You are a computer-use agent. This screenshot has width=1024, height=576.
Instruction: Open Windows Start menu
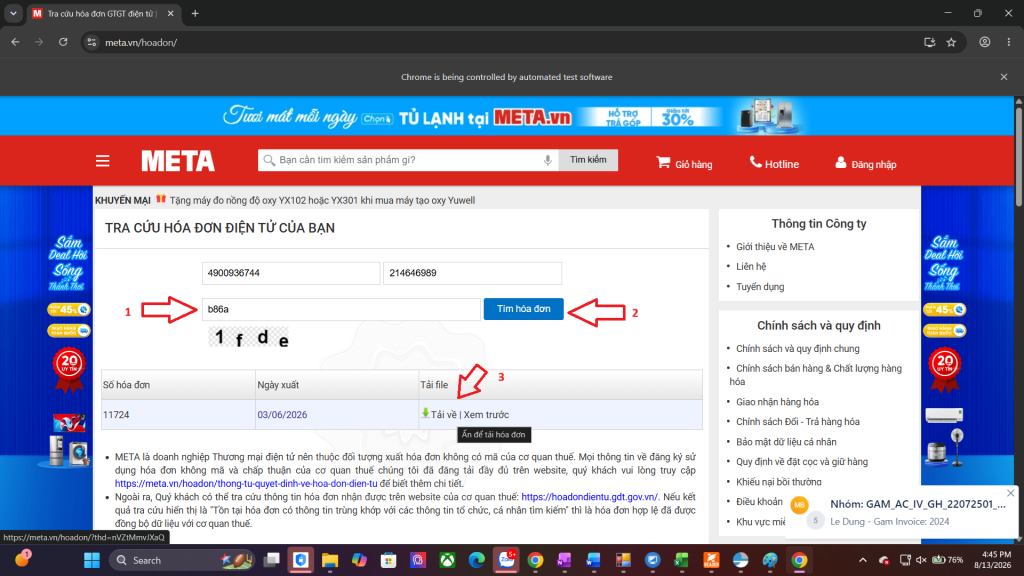click(x=92, y=560)
